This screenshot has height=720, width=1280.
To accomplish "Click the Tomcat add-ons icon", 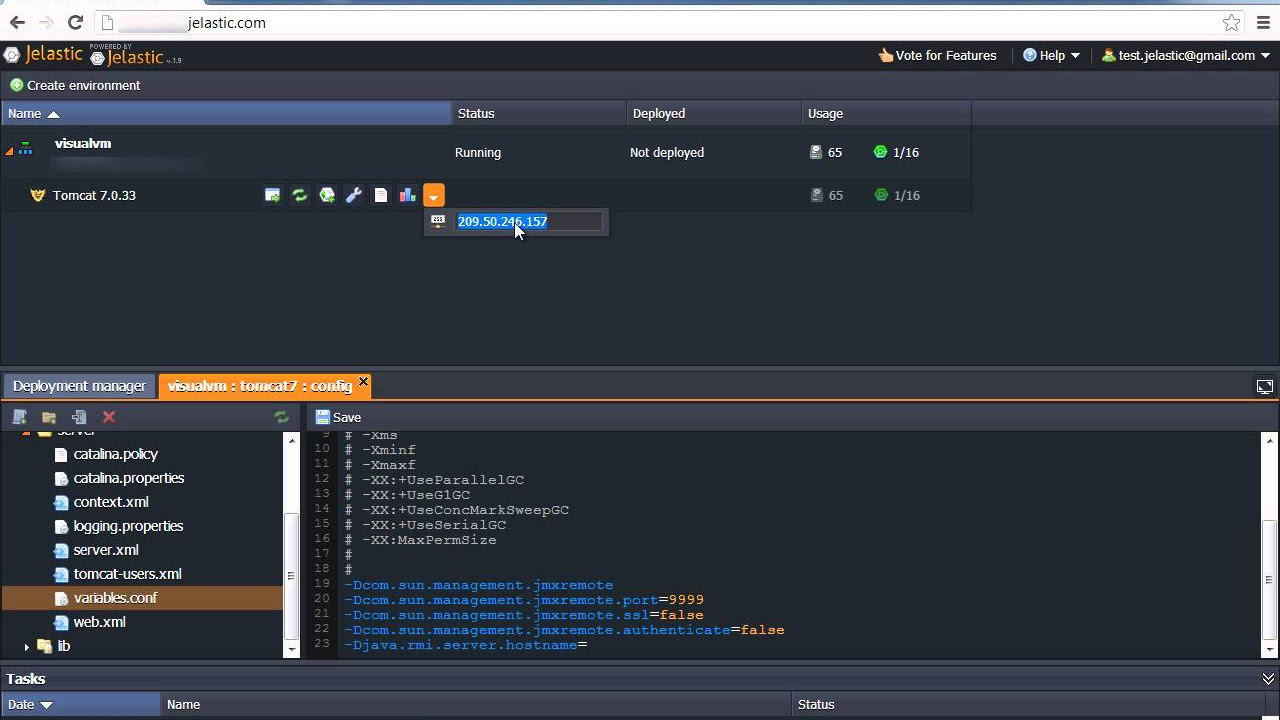I will point(326,195).
